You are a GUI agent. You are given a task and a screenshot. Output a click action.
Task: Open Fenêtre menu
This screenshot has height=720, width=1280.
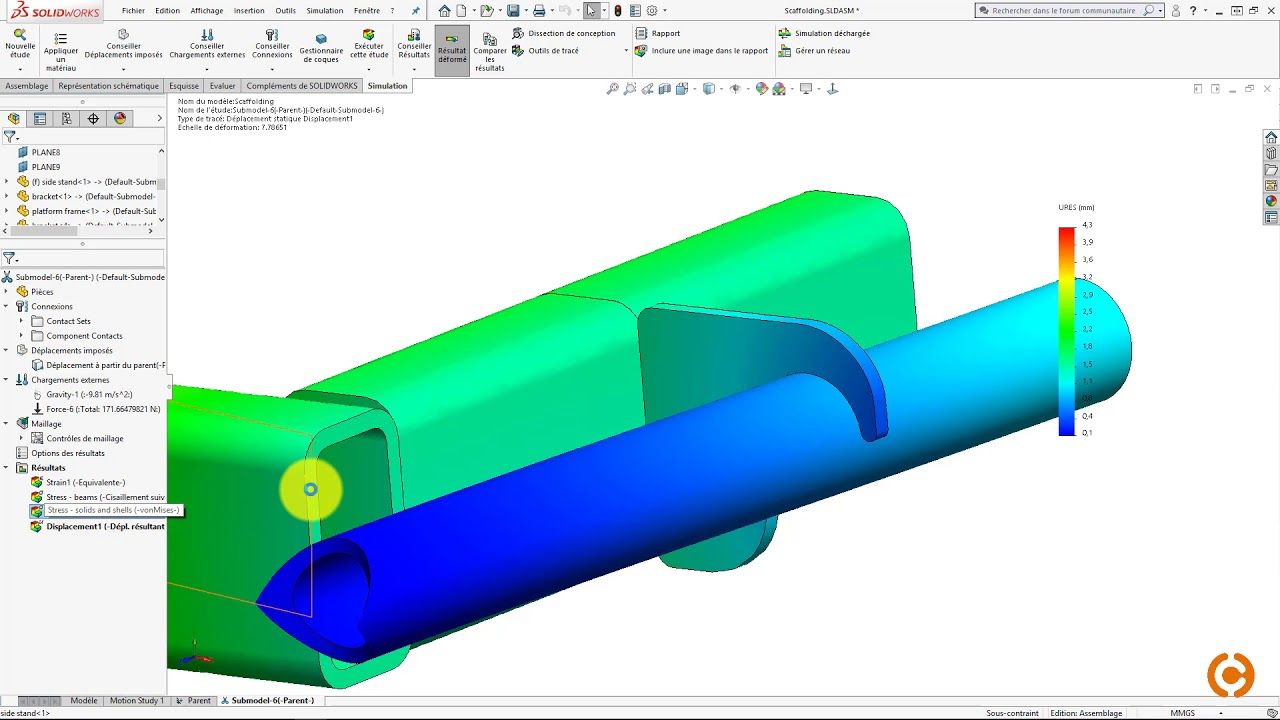coord(367,10)
